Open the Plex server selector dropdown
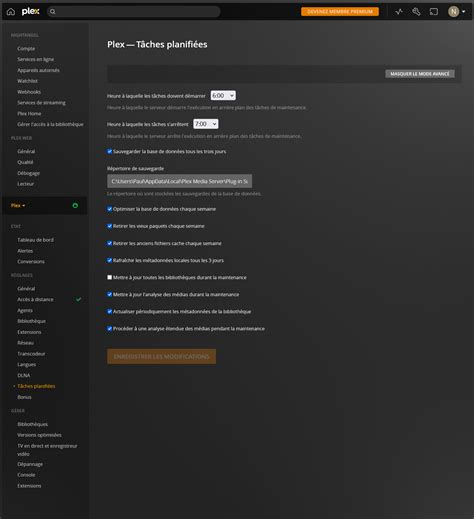The image size is (474, 519). point(18,205)
